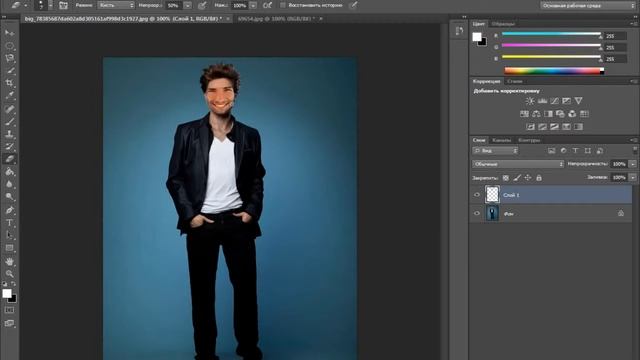
Task: Select the Path Selection tool
Action: point(9,235)
